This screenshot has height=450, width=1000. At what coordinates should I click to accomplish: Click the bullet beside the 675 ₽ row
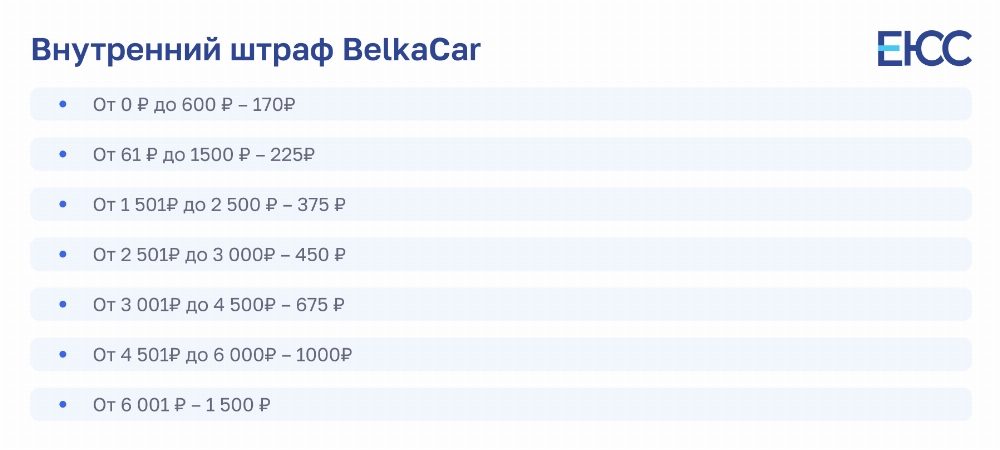click(62, 304)
